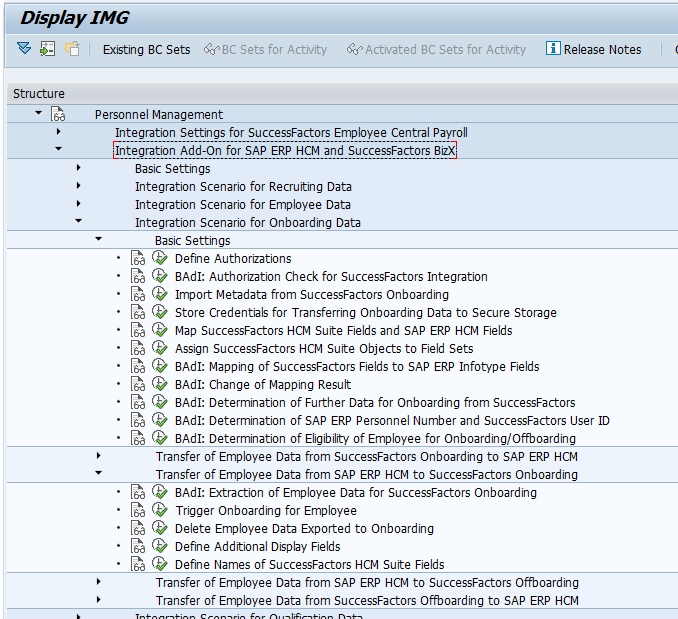Select Store Credentials for Transferring Onboarding Data text
The image size is (678, 619).
pos(366,313)
